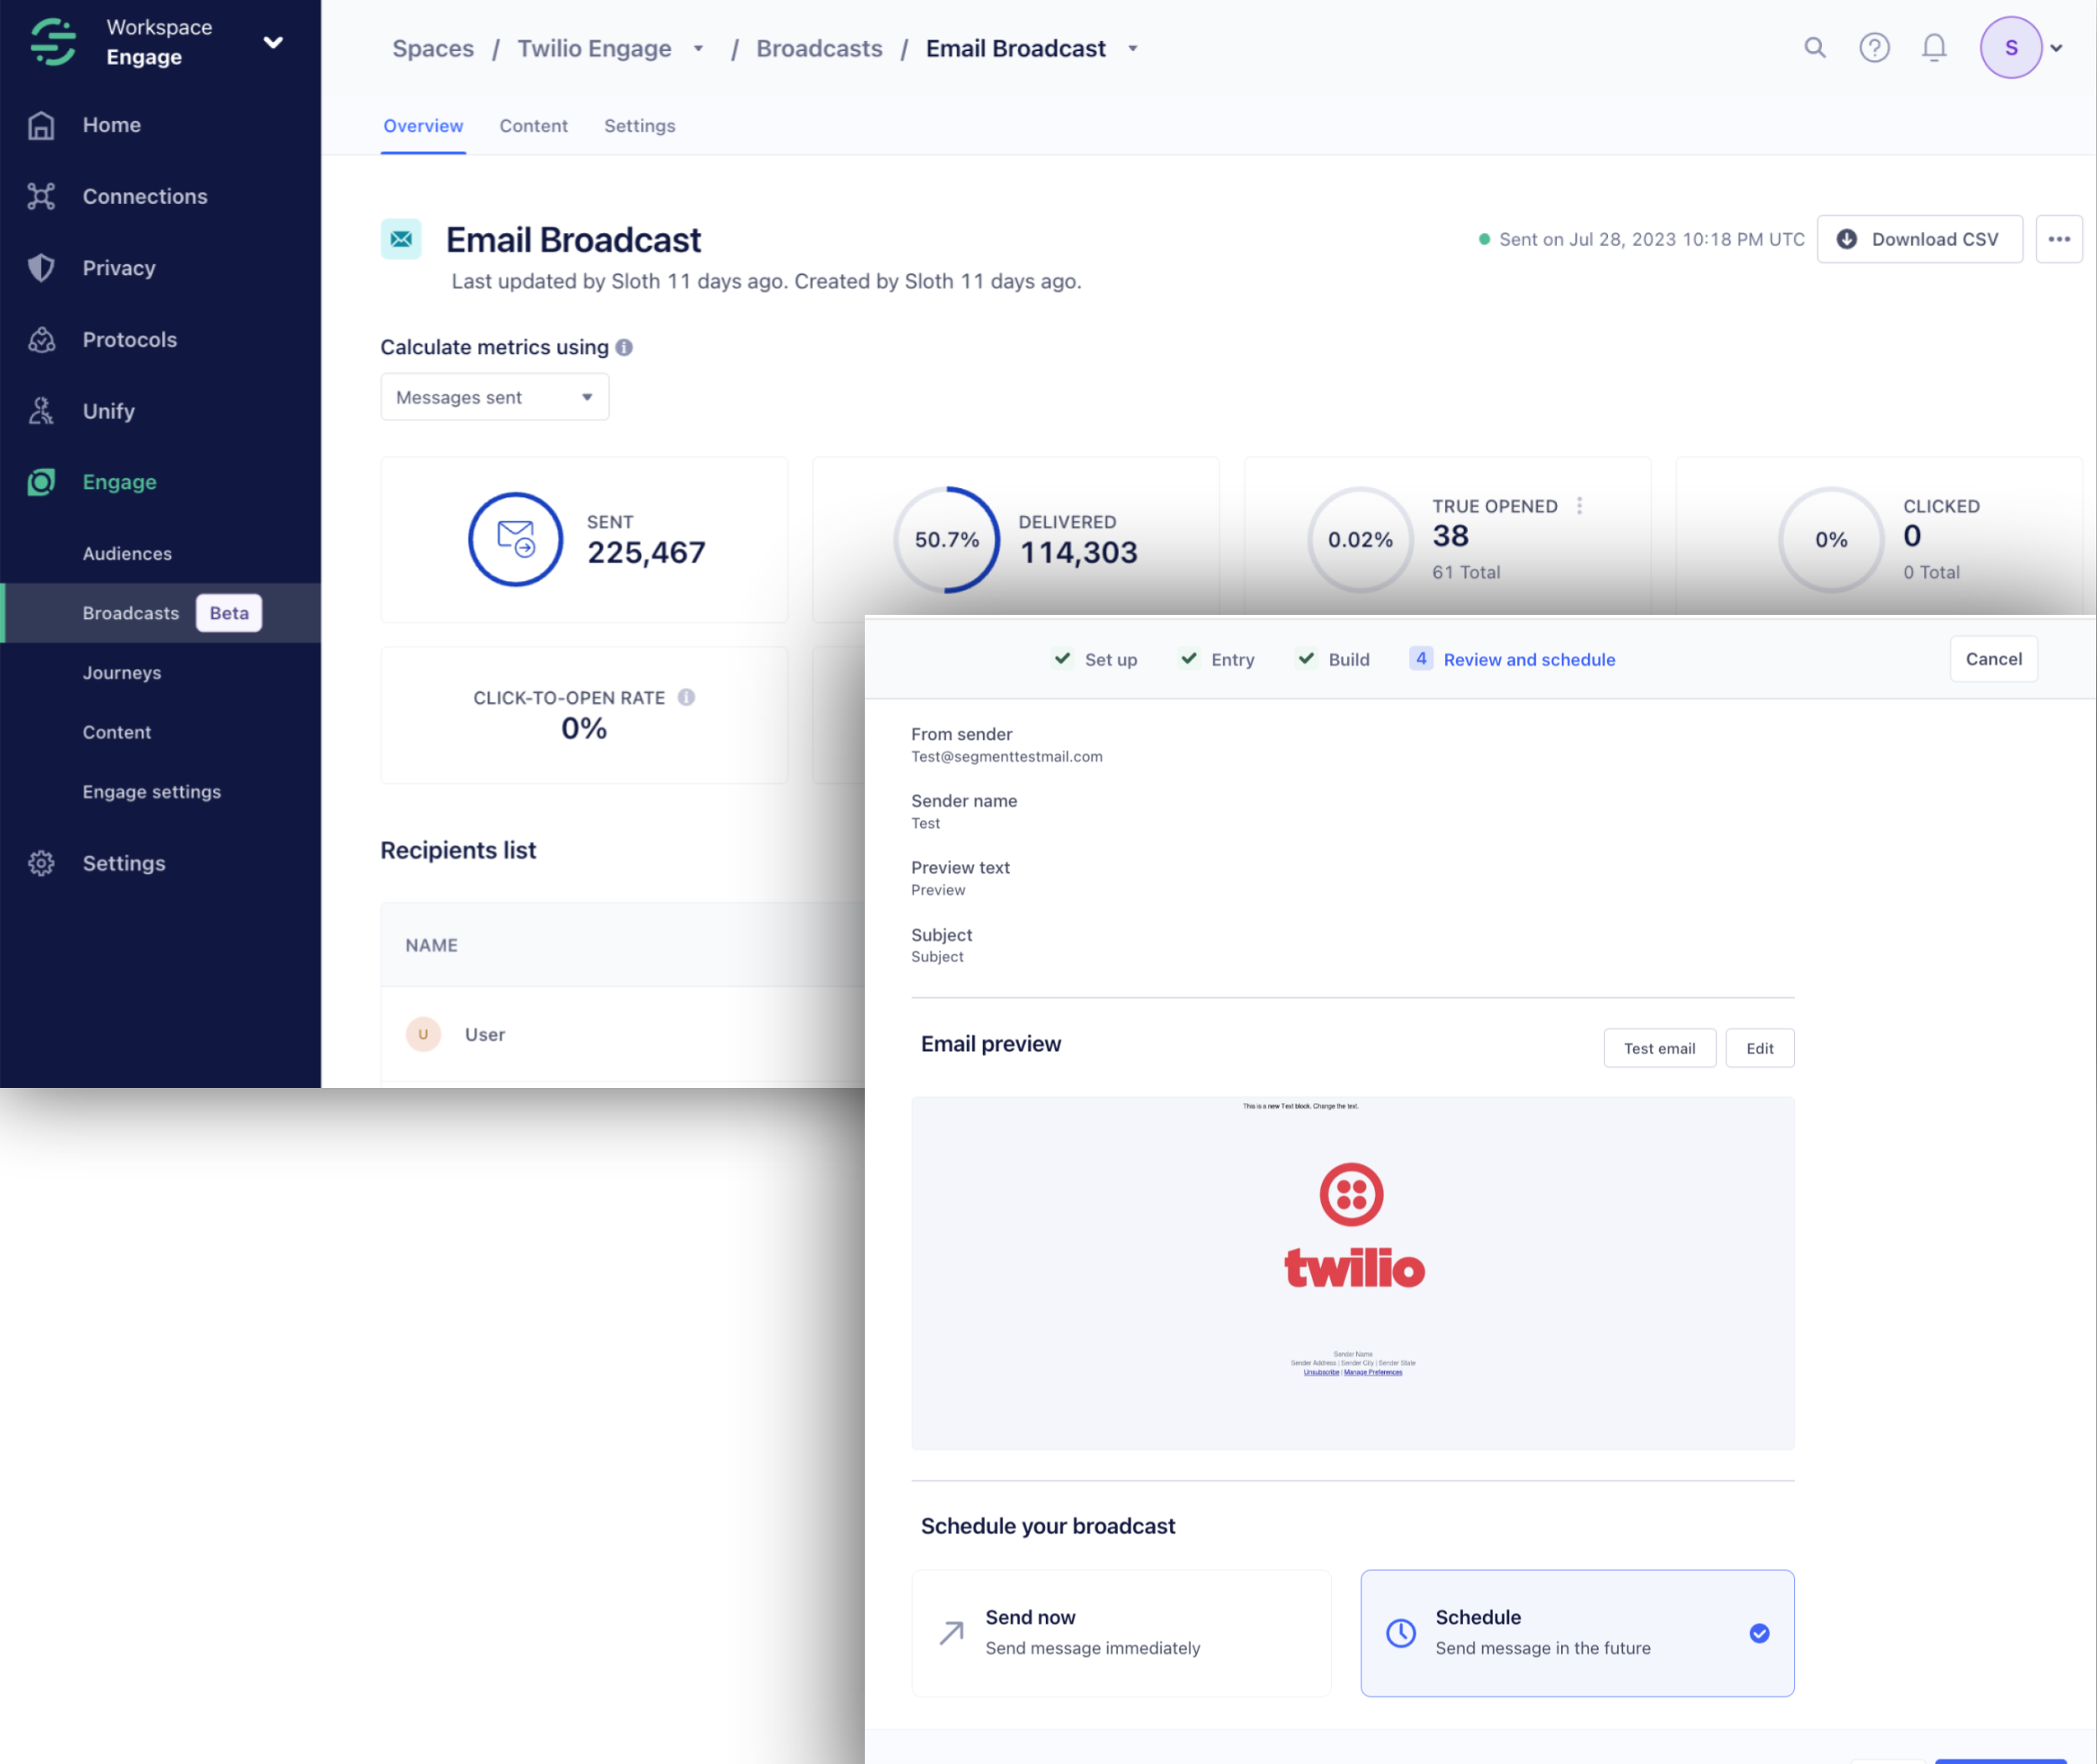The image size is (2097, 1764).
Task: Open the Journeys sidebar item
Action: (122, 673)
